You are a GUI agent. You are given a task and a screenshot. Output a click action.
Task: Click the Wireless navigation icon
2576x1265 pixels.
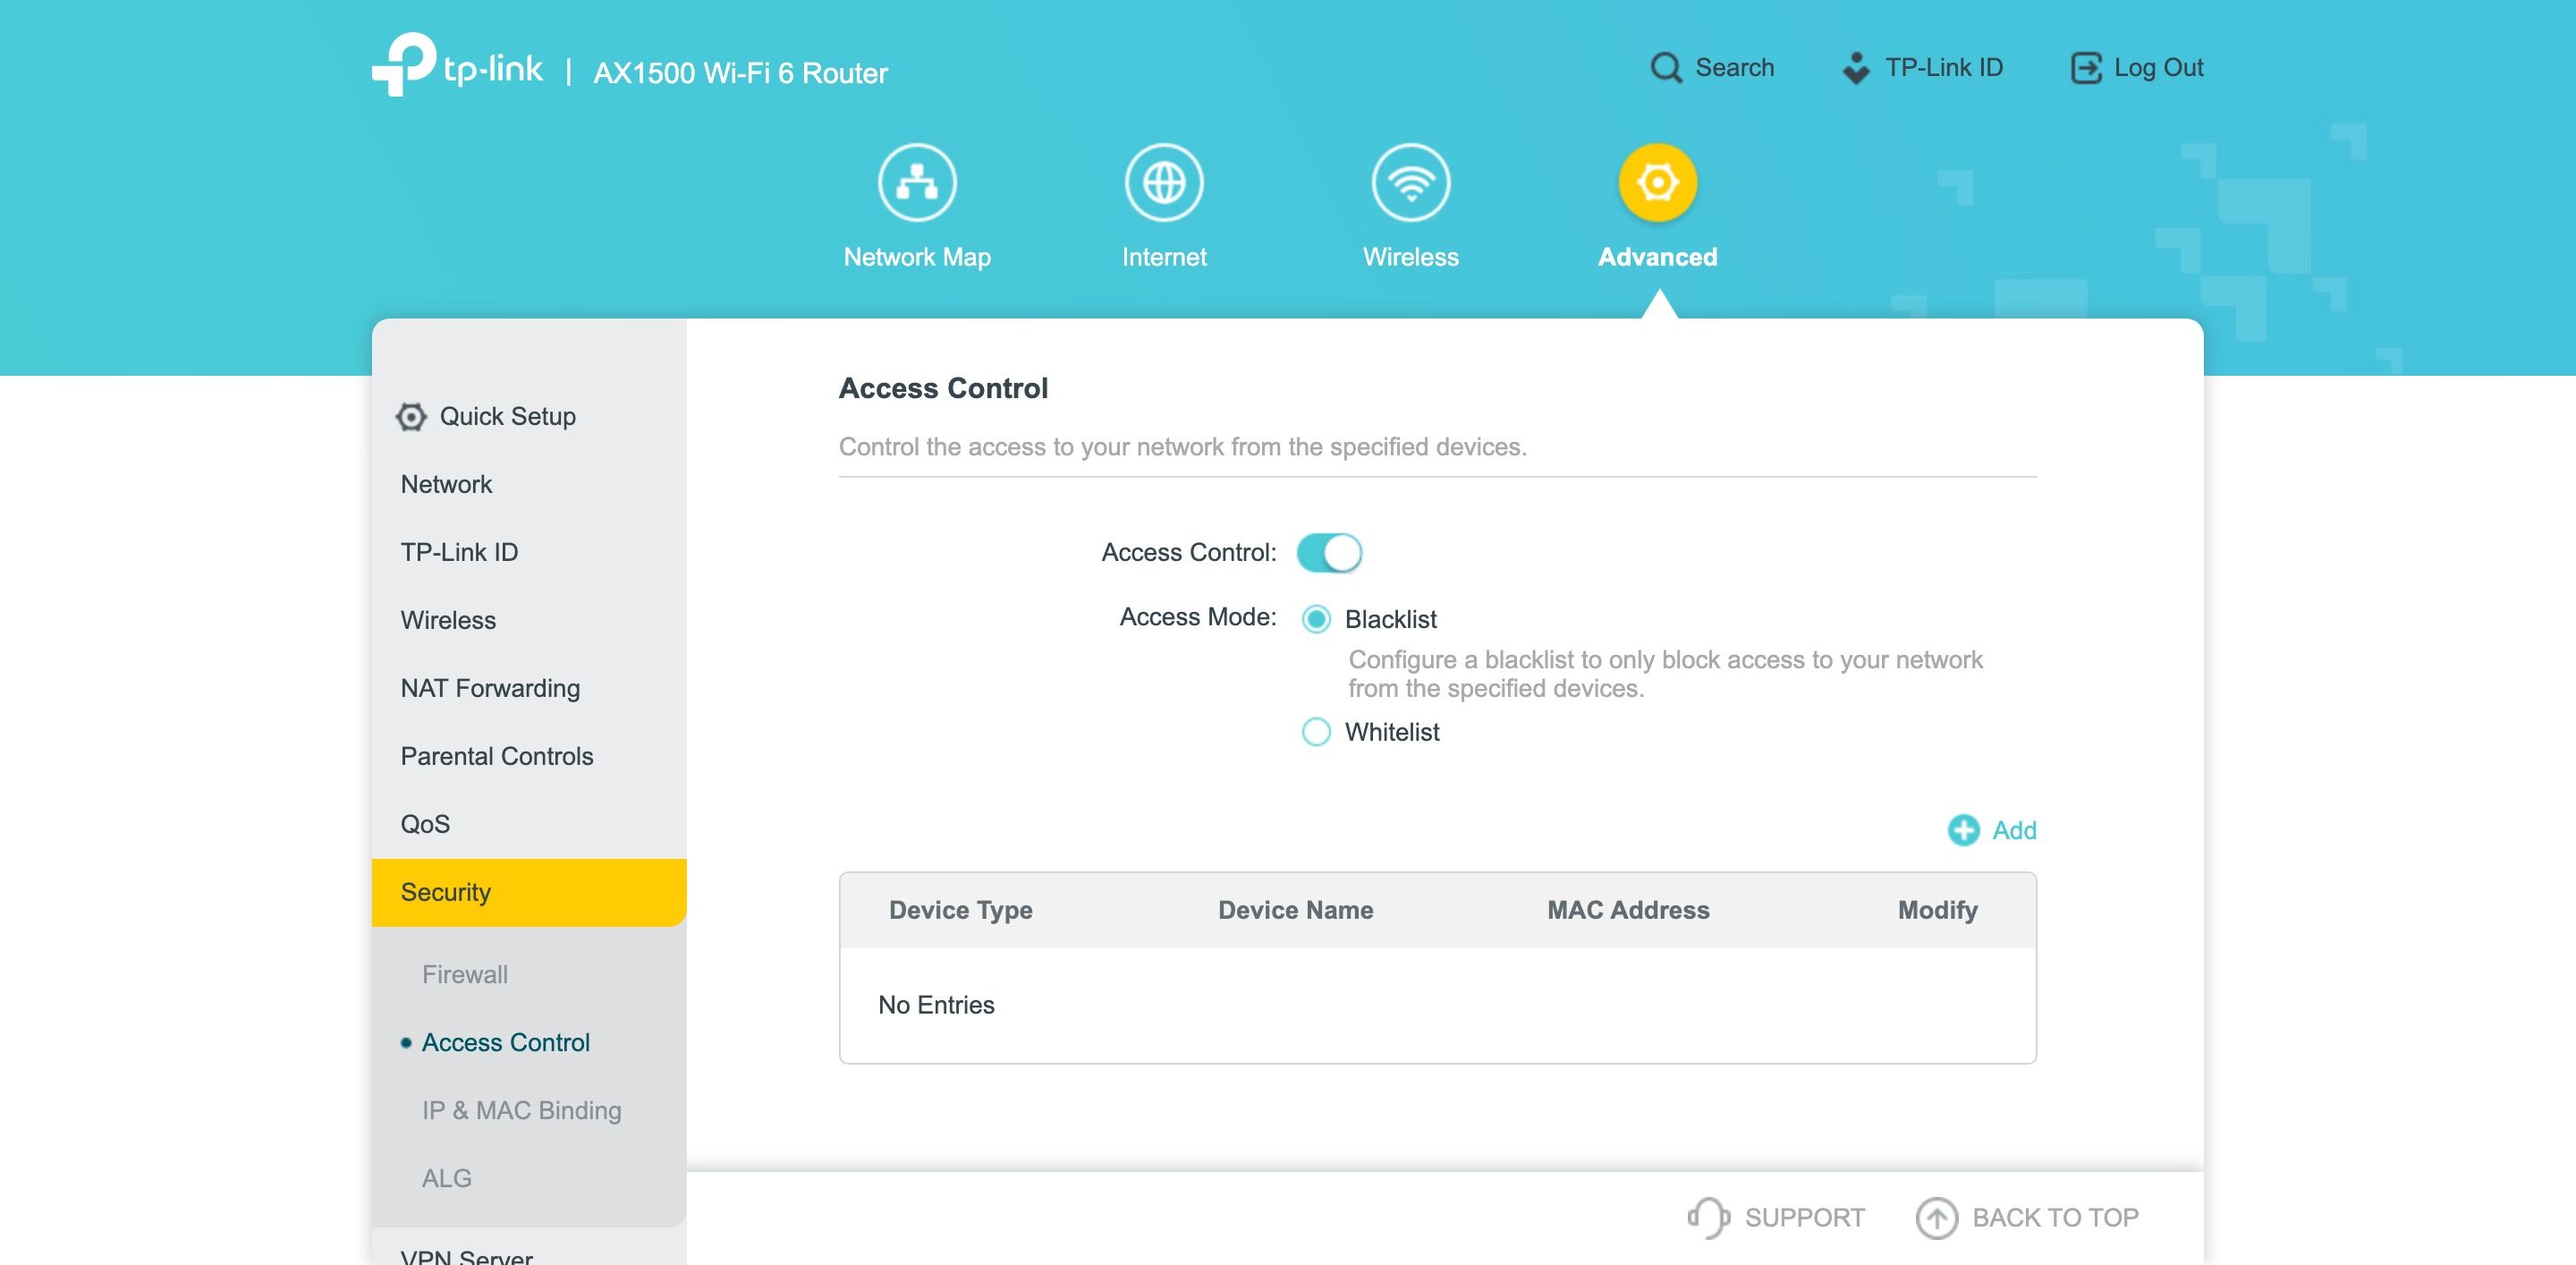click(1408, 181)
